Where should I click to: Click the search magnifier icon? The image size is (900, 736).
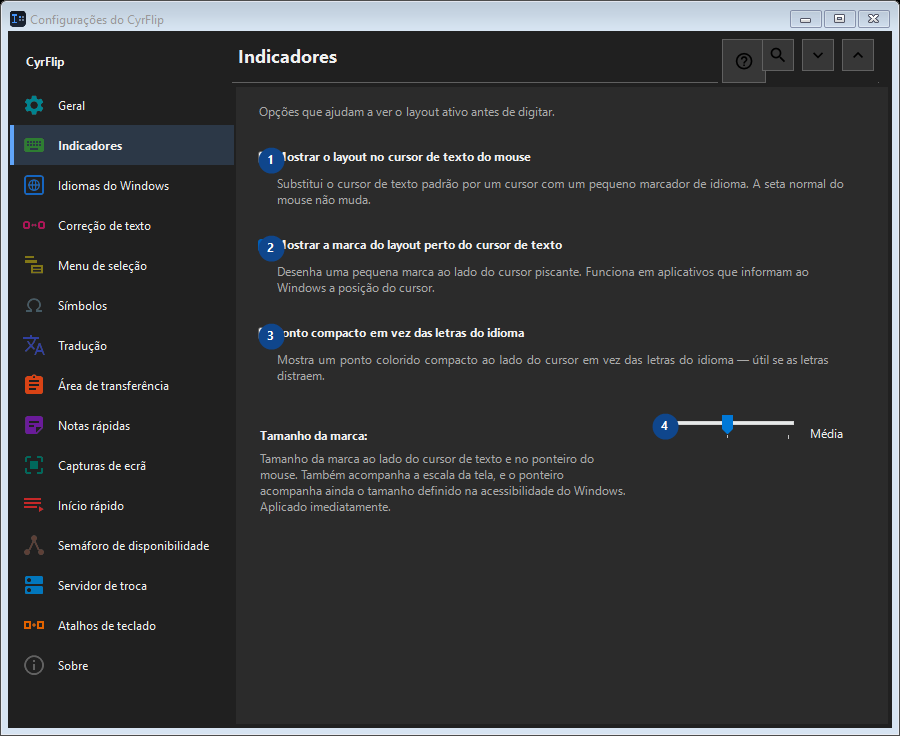[x=778, y=55]
